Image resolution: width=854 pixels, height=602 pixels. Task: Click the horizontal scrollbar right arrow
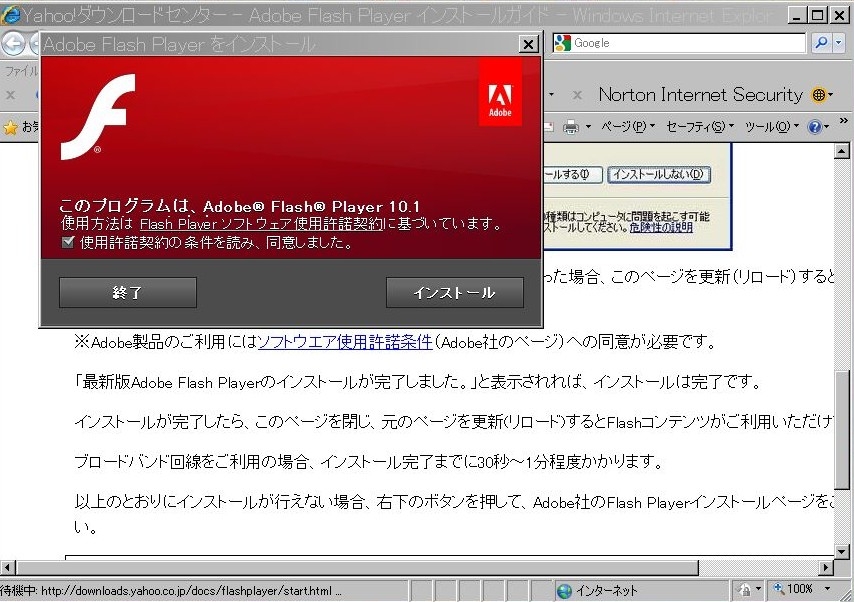pyautogui.click(x=826, y=568)
